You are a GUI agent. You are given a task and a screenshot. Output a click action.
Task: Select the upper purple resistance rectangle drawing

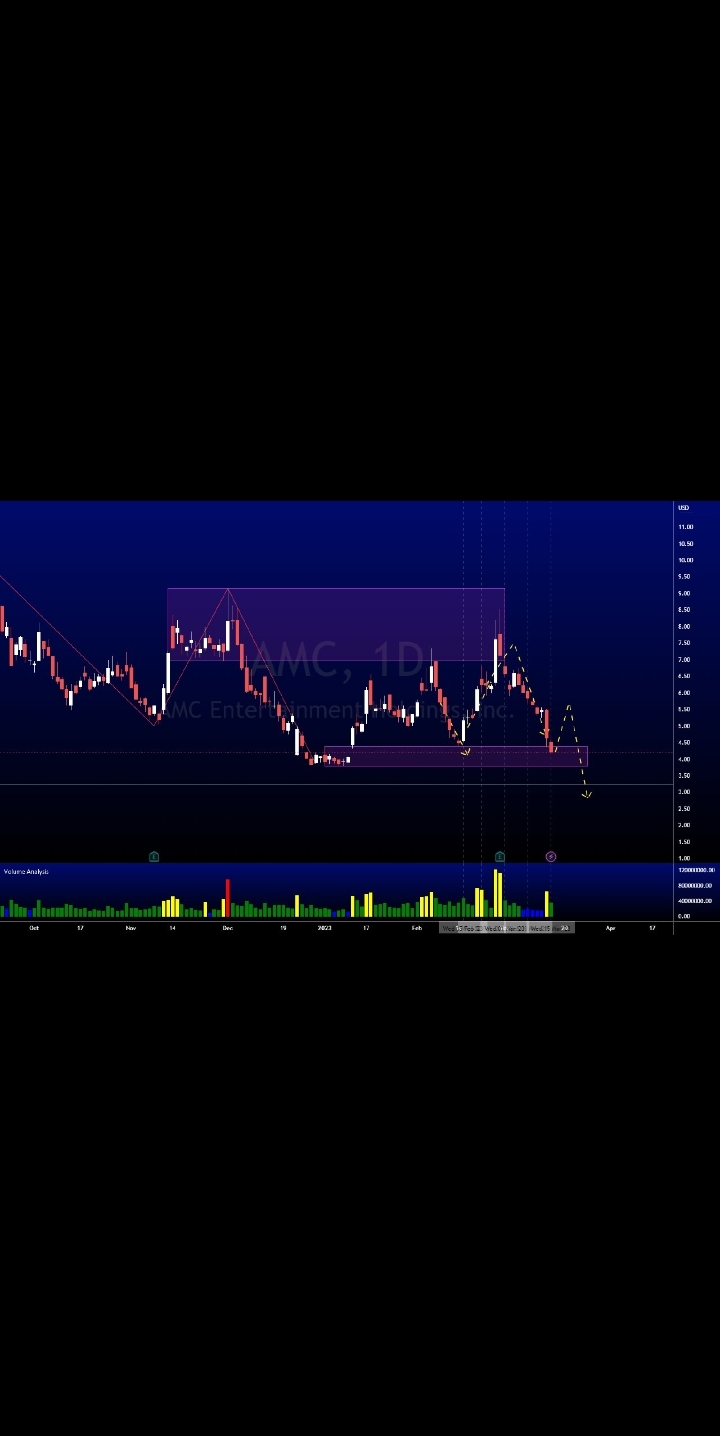(x=336, y=624)
